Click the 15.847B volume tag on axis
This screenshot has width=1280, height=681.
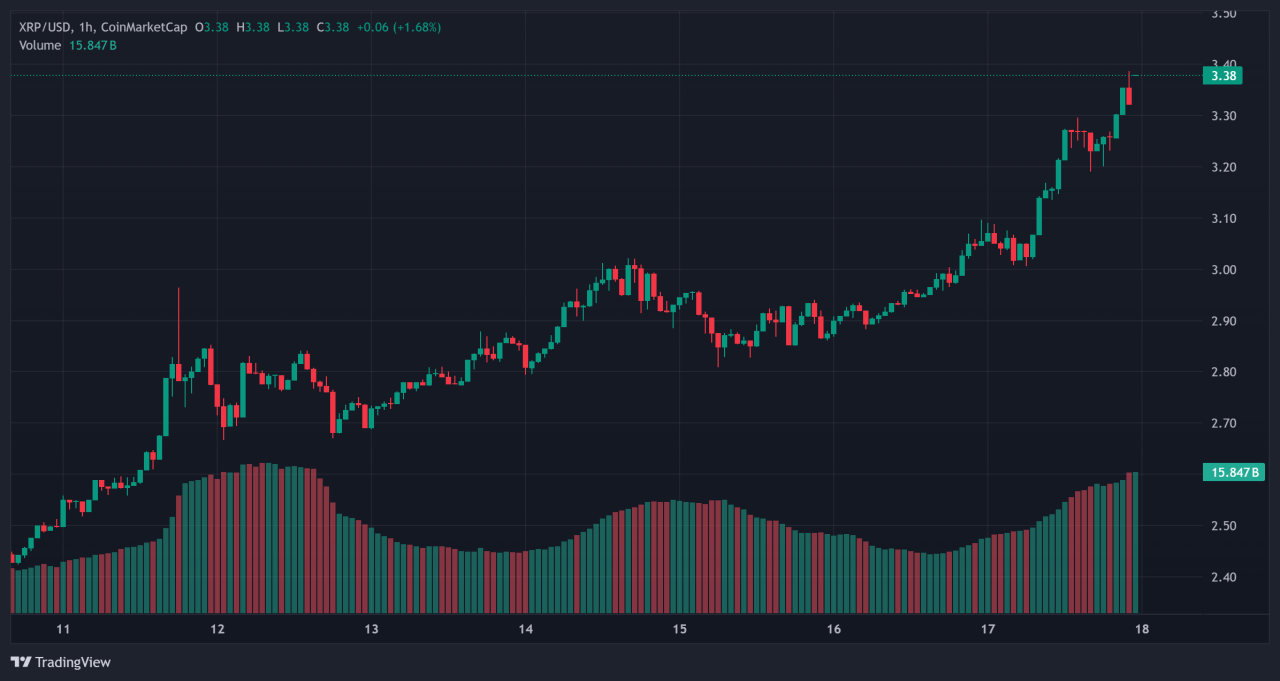[x=1236, y=473]
